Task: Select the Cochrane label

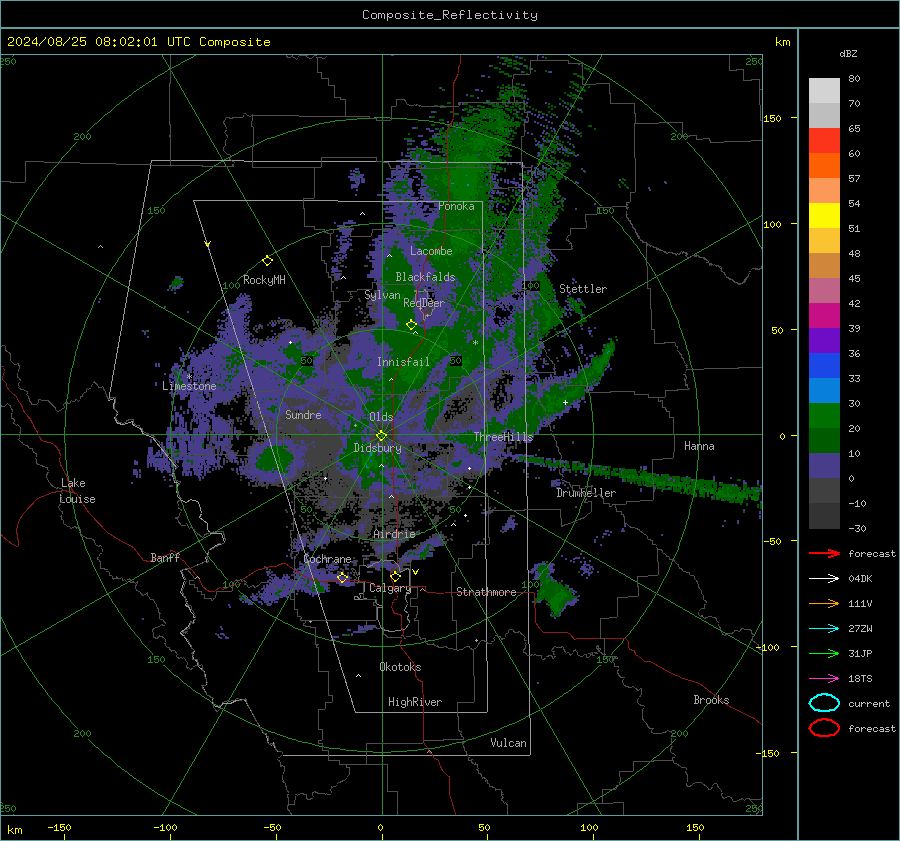Action: coord(327,559)
